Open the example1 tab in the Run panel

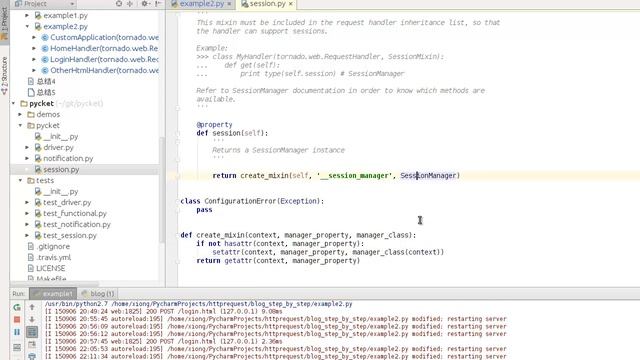point(53,293)
